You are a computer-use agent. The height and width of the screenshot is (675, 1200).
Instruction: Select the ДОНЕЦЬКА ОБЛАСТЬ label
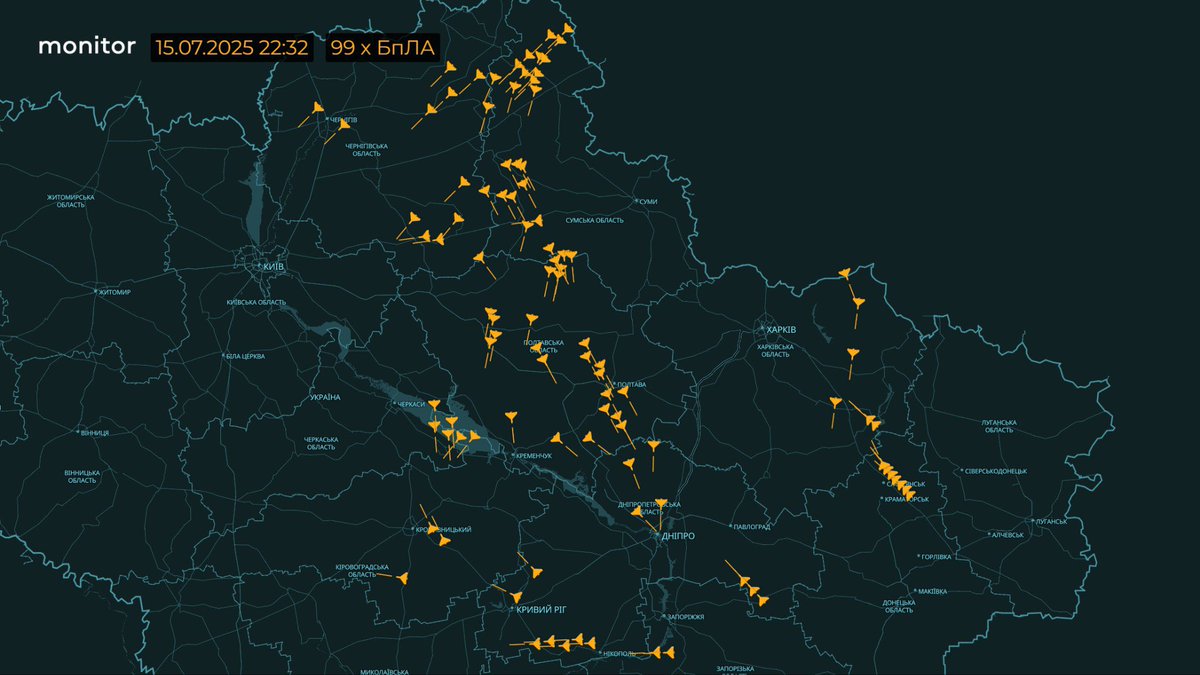click(899, 606)
